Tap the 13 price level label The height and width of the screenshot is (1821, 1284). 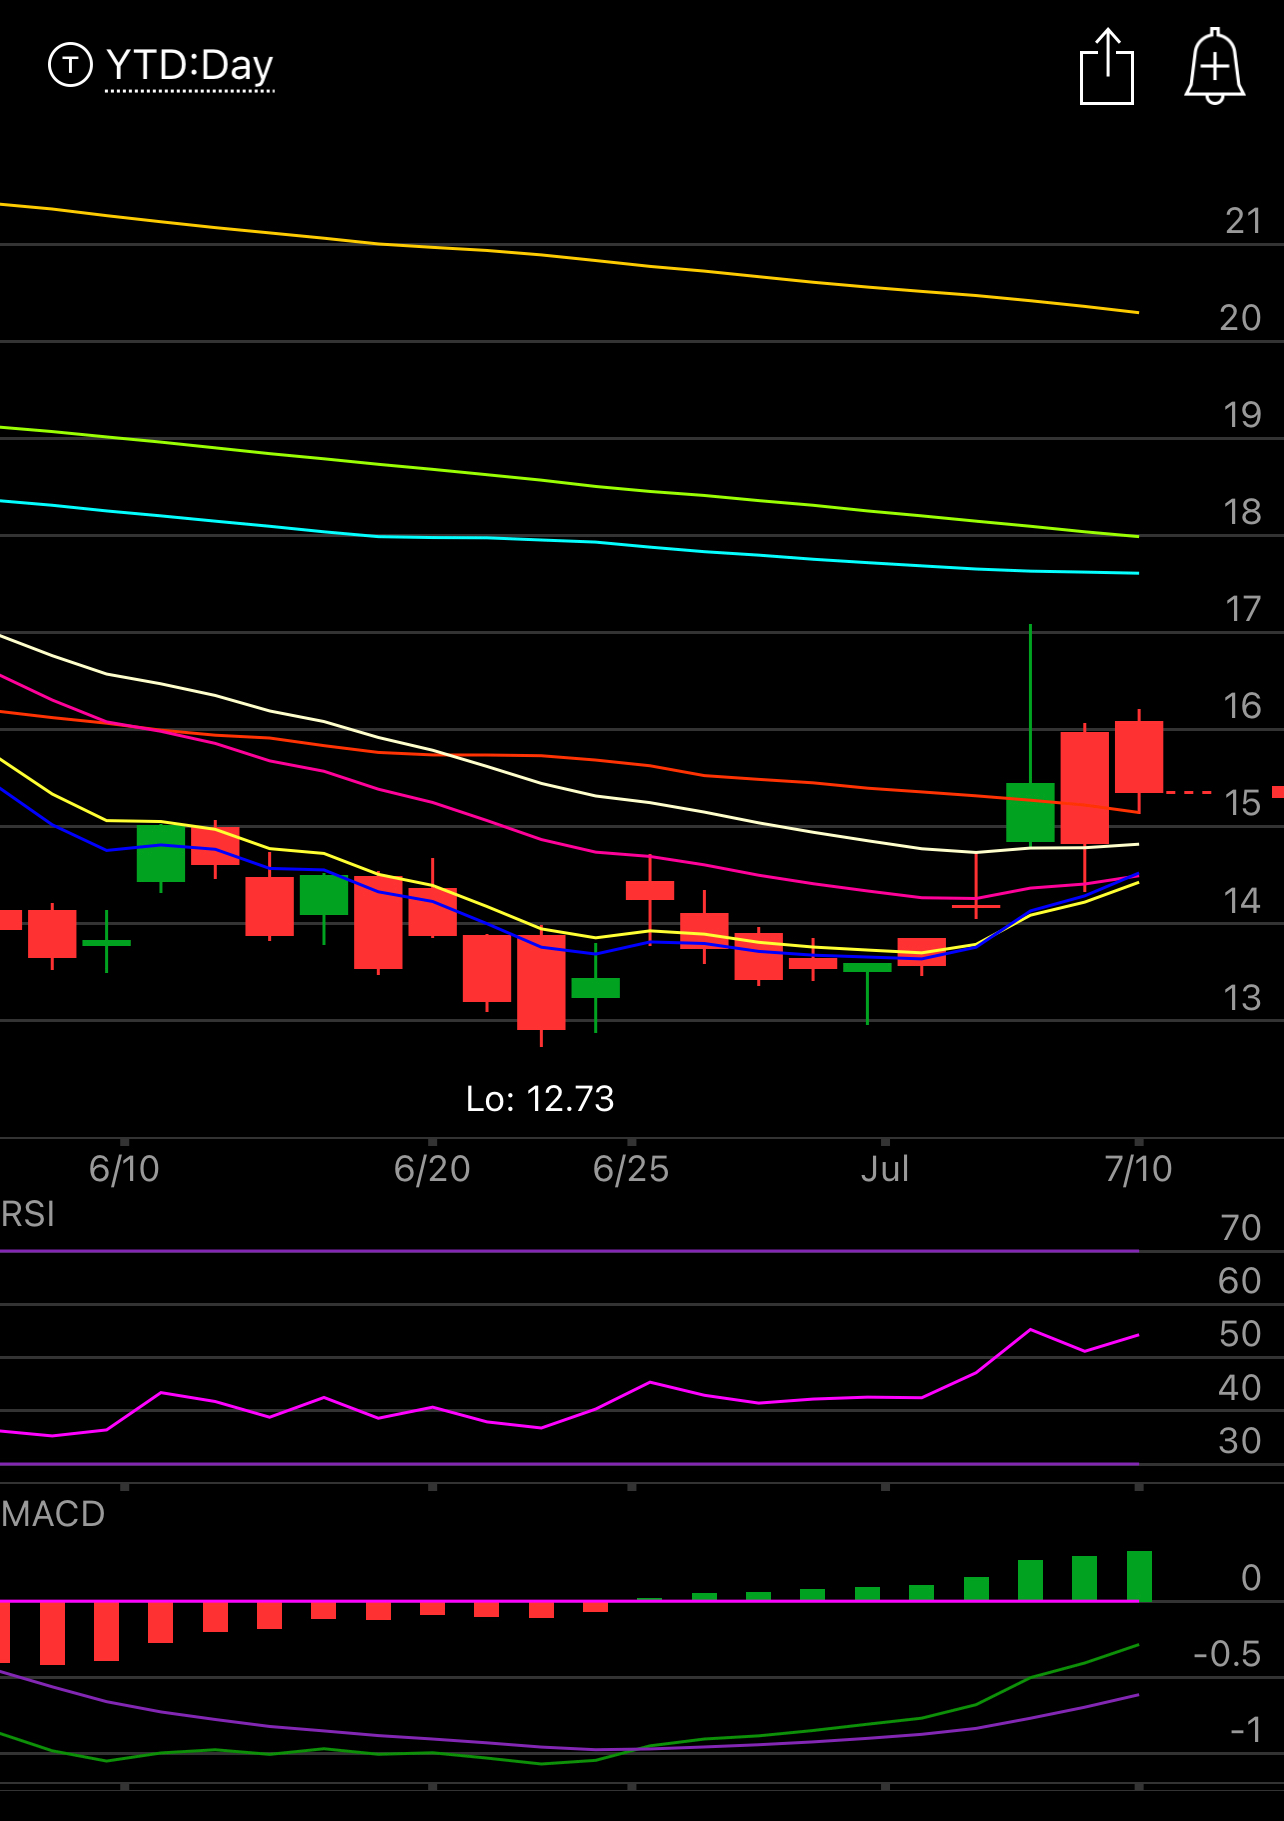coord(1242,998)
